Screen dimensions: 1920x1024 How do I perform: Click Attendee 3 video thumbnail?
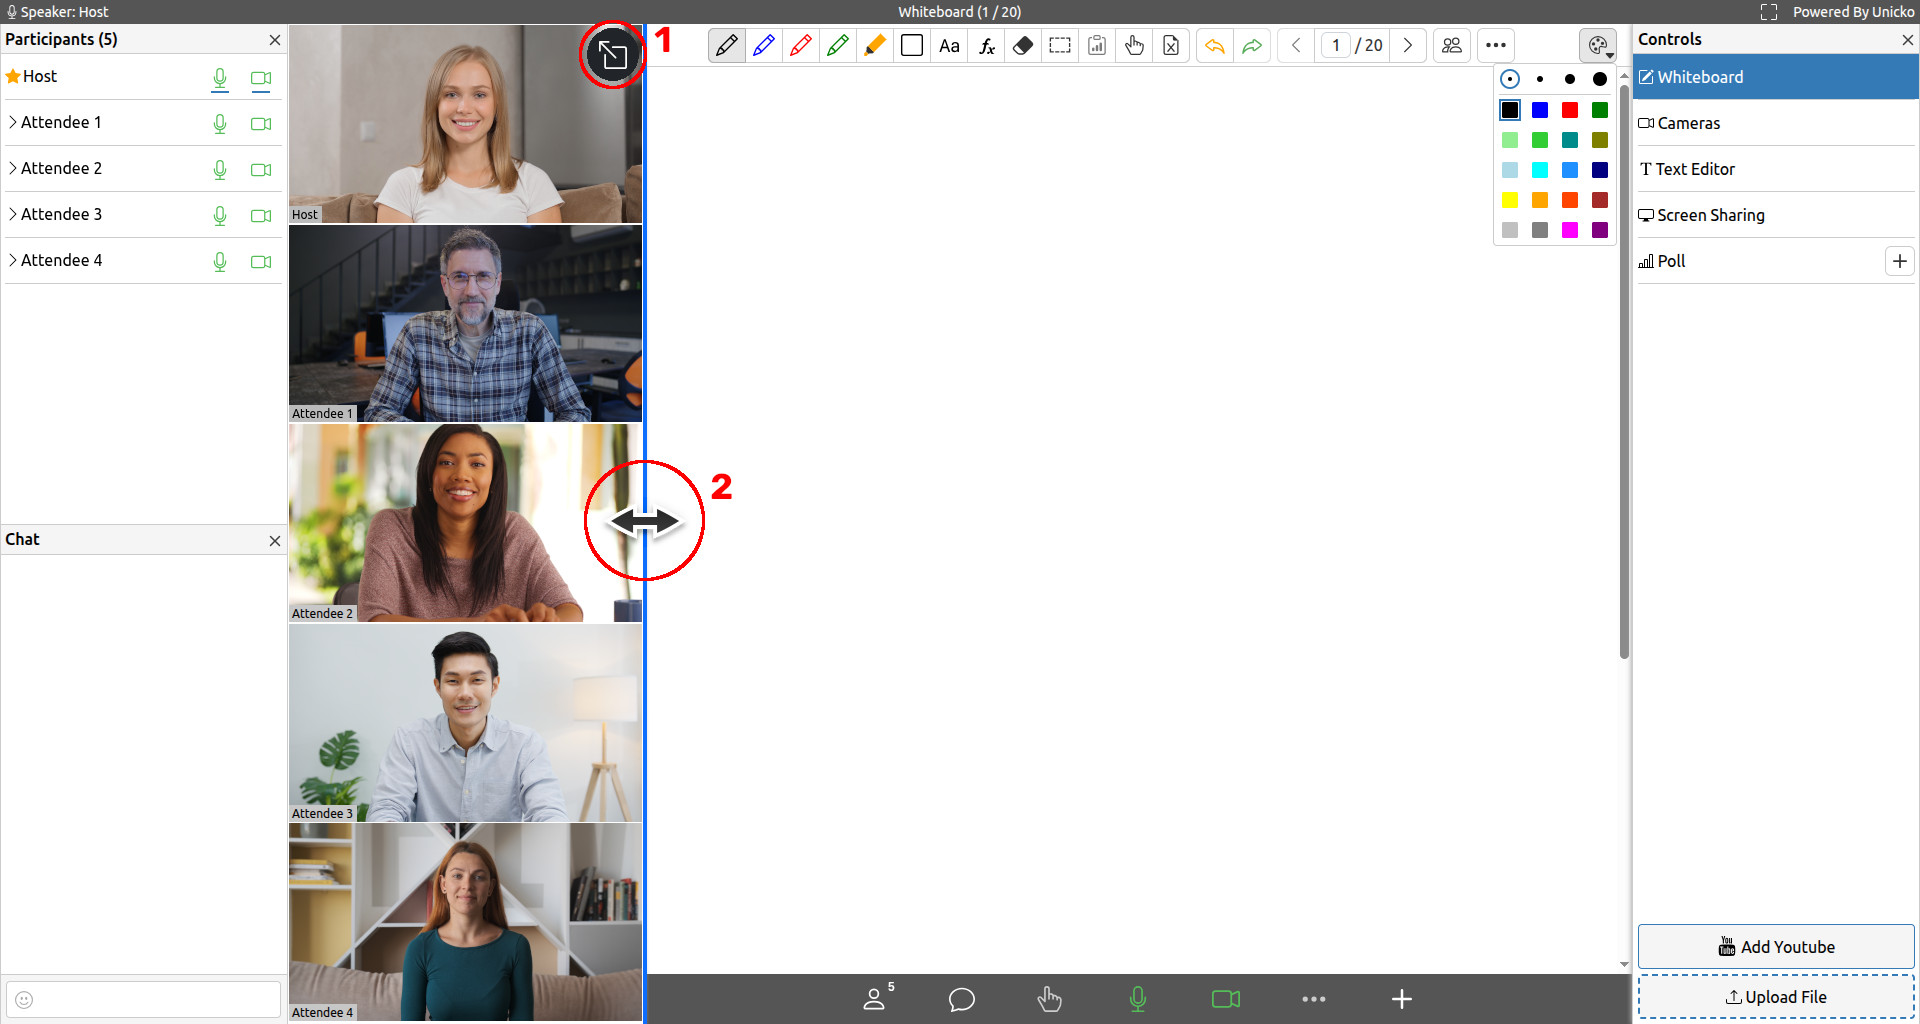[x=466, y=722]
